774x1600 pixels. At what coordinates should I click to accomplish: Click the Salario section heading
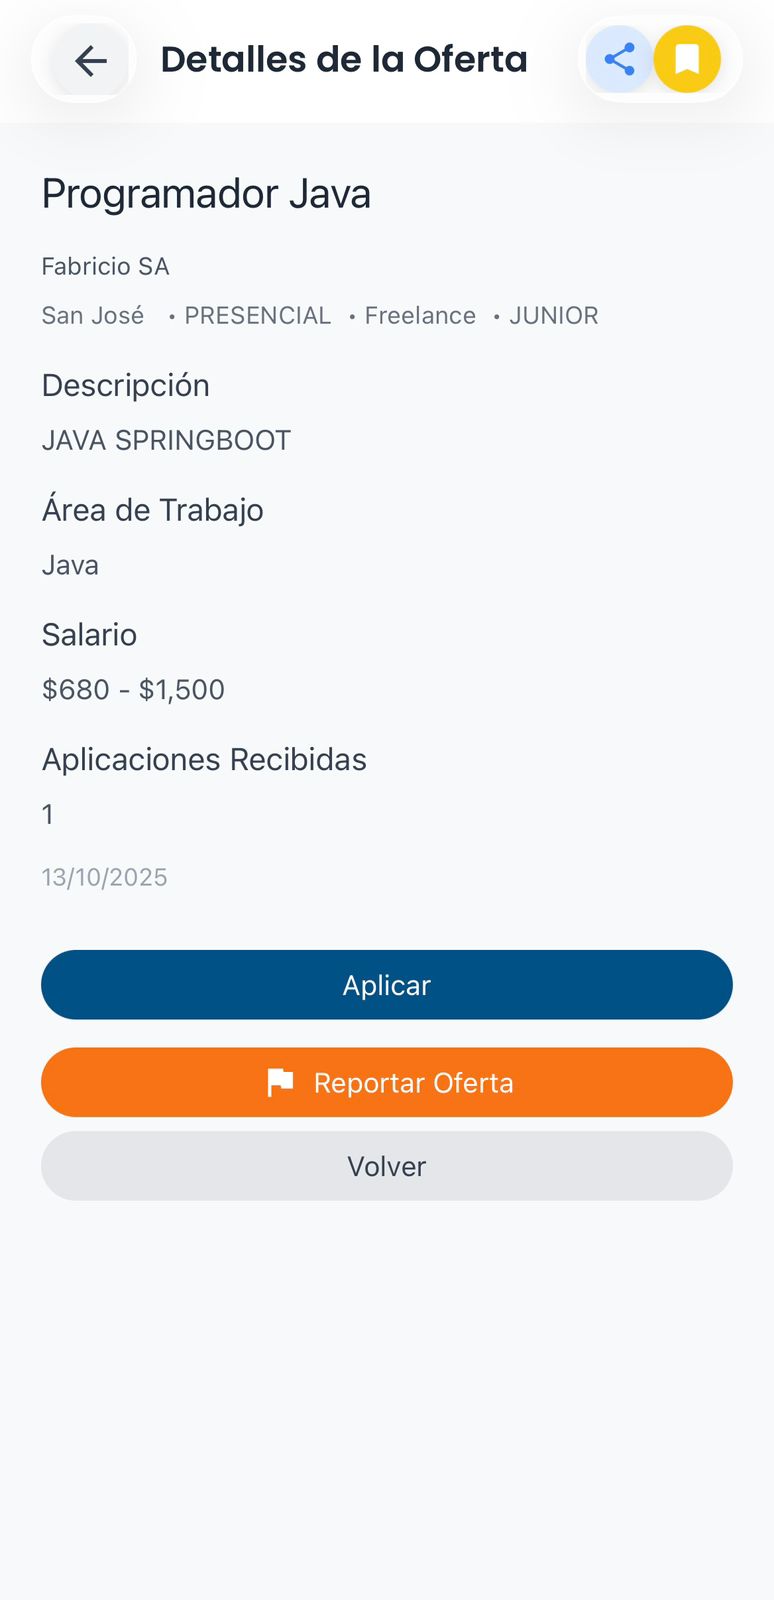(x=89, y=635)
